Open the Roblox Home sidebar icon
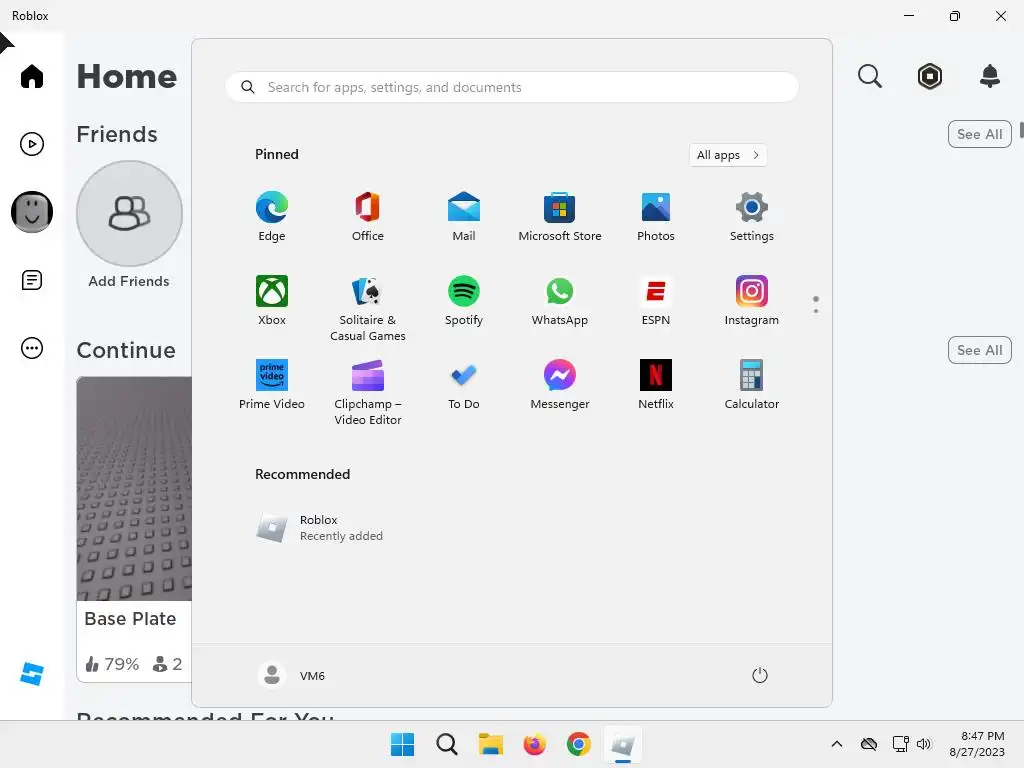 (x=31, y=76)
